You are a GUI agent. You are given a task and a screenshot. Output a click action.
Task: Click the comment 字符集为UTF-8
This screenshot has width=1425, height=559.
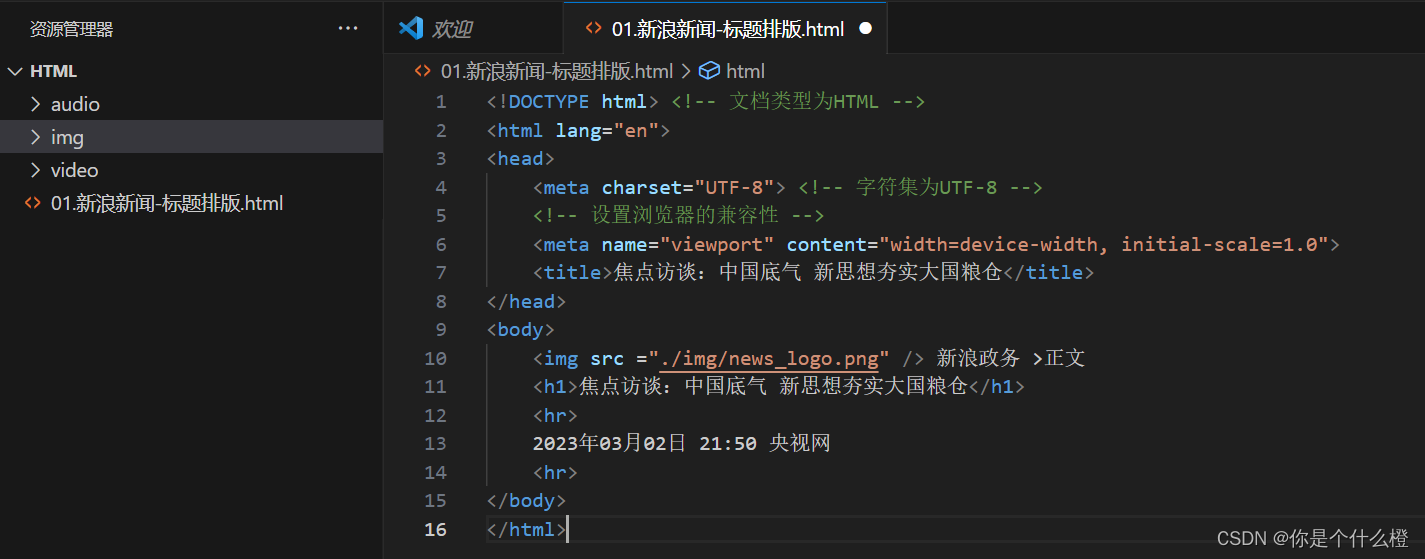pos(920,187)
